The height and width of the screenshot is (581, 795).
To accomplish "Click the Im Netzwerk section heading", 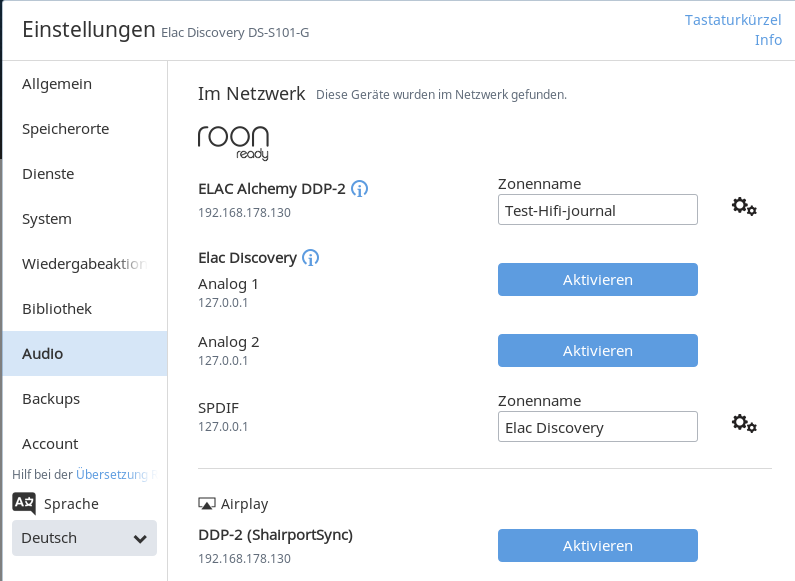I will coord(251,94).
